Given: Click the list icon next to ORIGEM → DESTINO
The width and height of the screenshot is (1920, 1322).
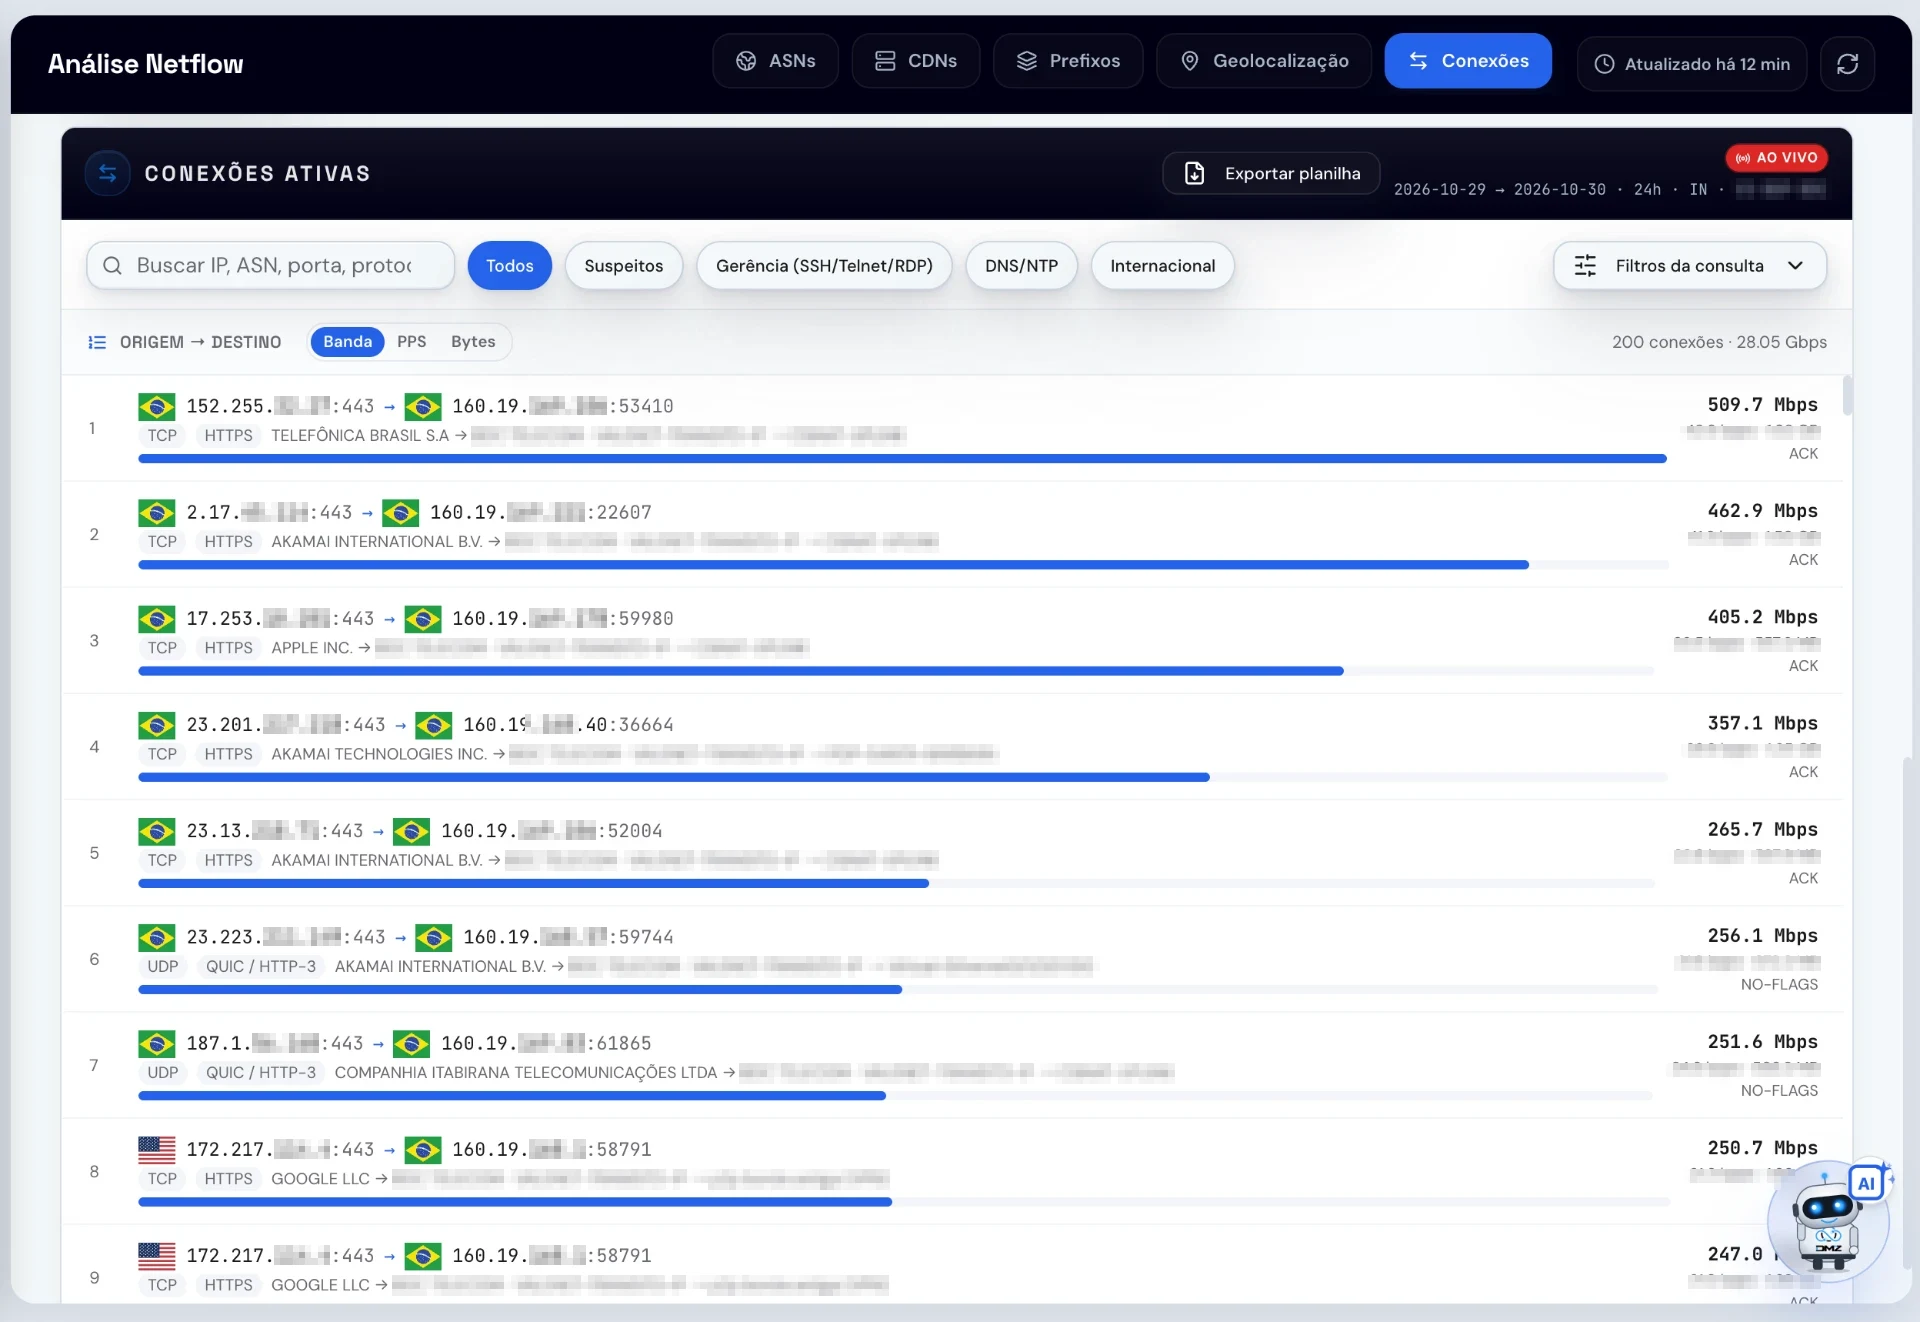Looking at the screenshot, I should [x=97, y=342].
